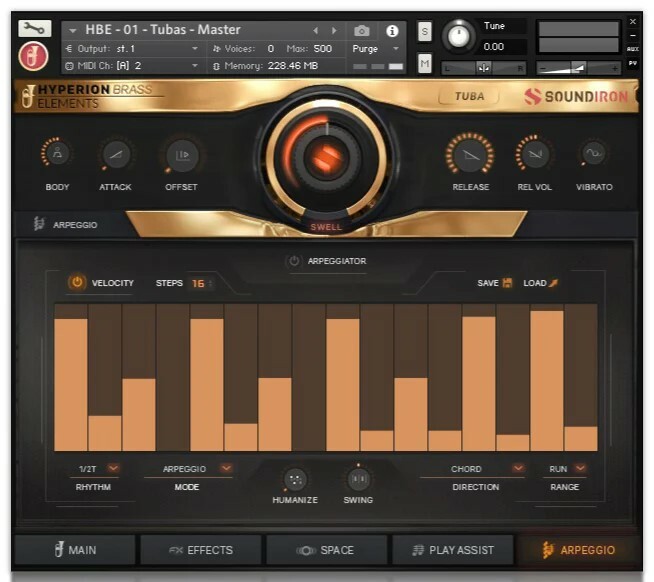
Task: Adjust the Vibrato knob
Action: 594,153
